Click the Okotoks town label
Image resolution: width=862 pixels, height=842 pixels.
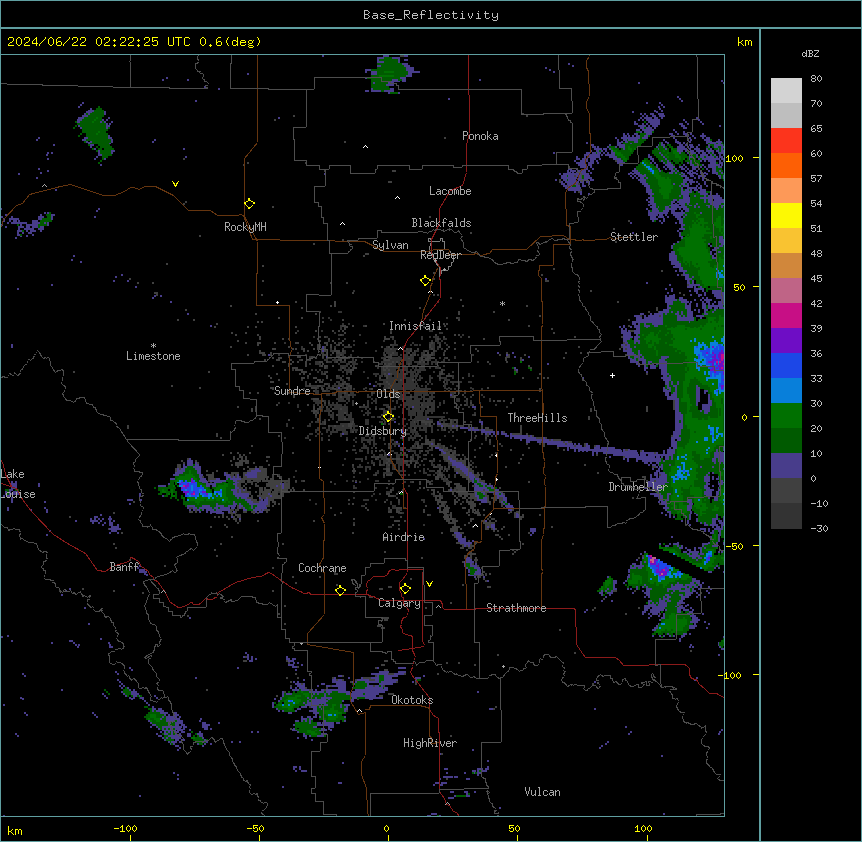(412, 700)
